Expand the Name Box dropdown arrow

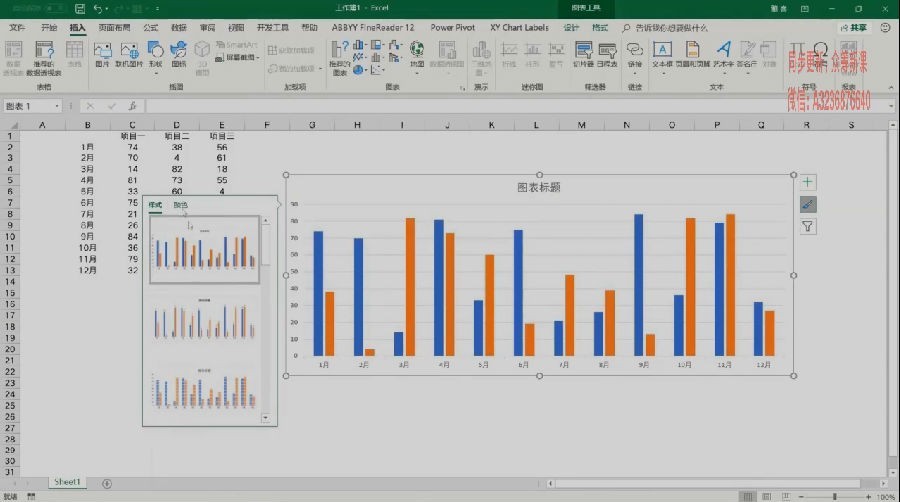click(x=57, y=106)
